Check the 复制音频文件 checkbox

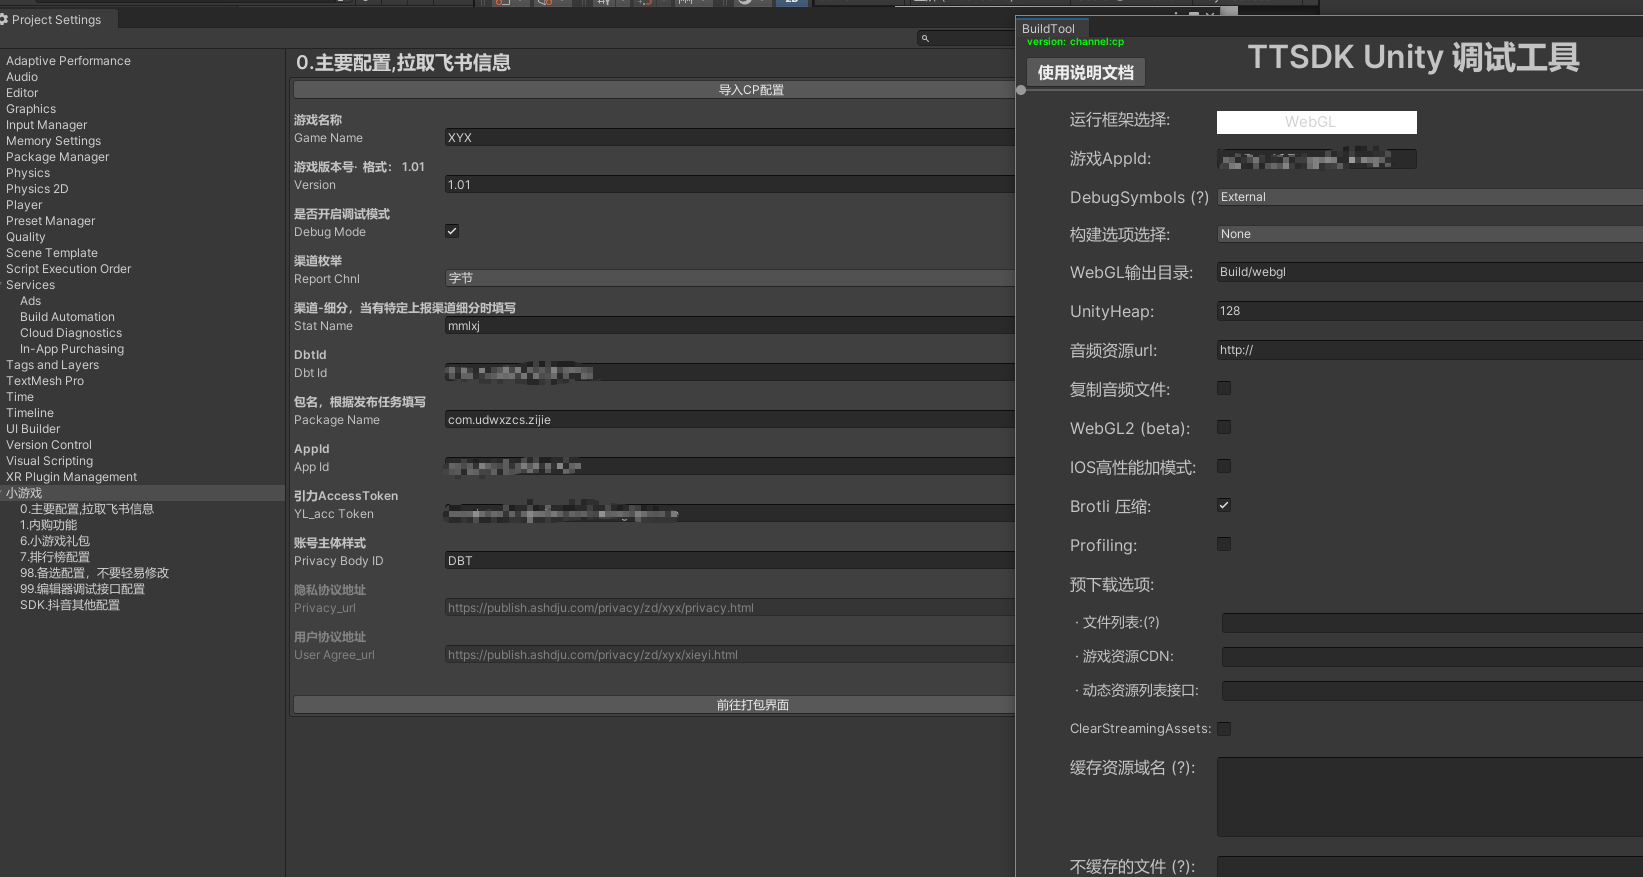pos(1224,388)
